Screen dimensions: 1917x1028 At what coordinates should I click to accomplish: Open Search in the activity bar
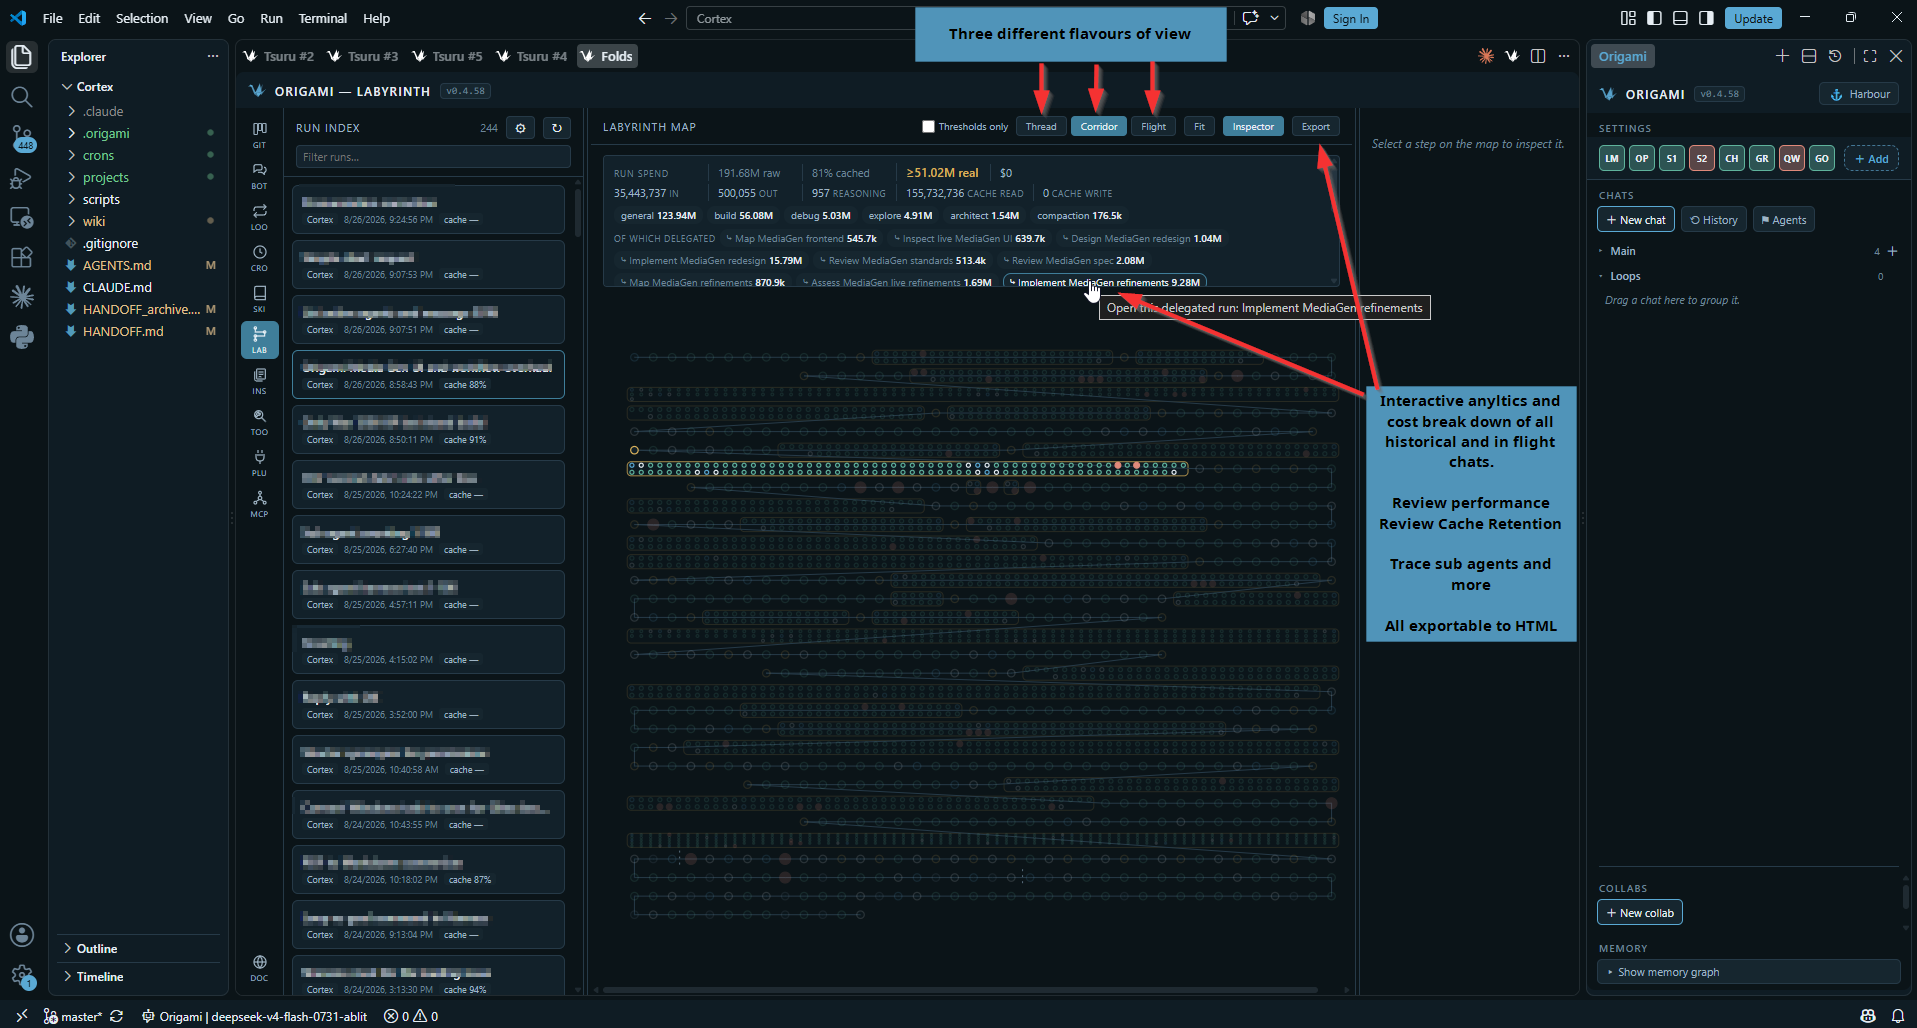point(21,97)
